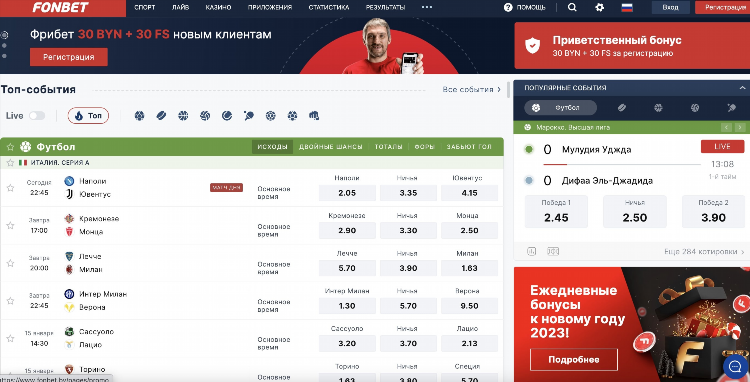Star the Лечче – Милан match
This screenshot has width=750, height=382.
tap(10, 263)
